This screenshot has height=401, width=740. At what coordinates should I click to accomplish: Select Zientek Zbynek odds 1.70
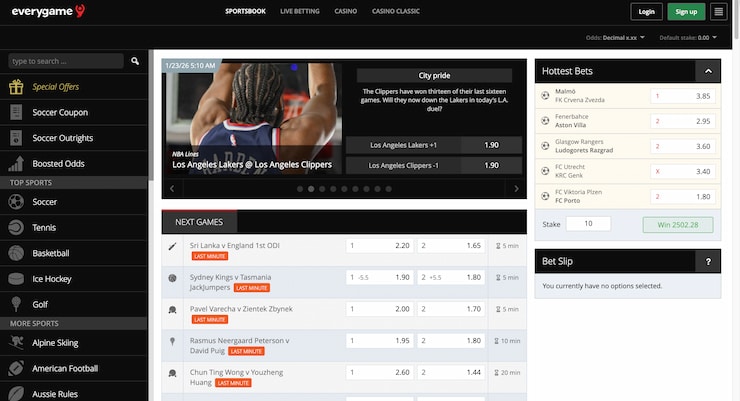tap(451, 309)
